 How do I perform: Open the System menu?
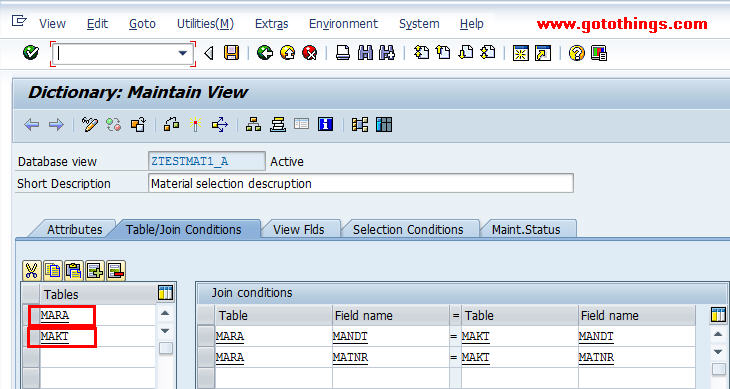pyautogui.click(x=419, y=24)
